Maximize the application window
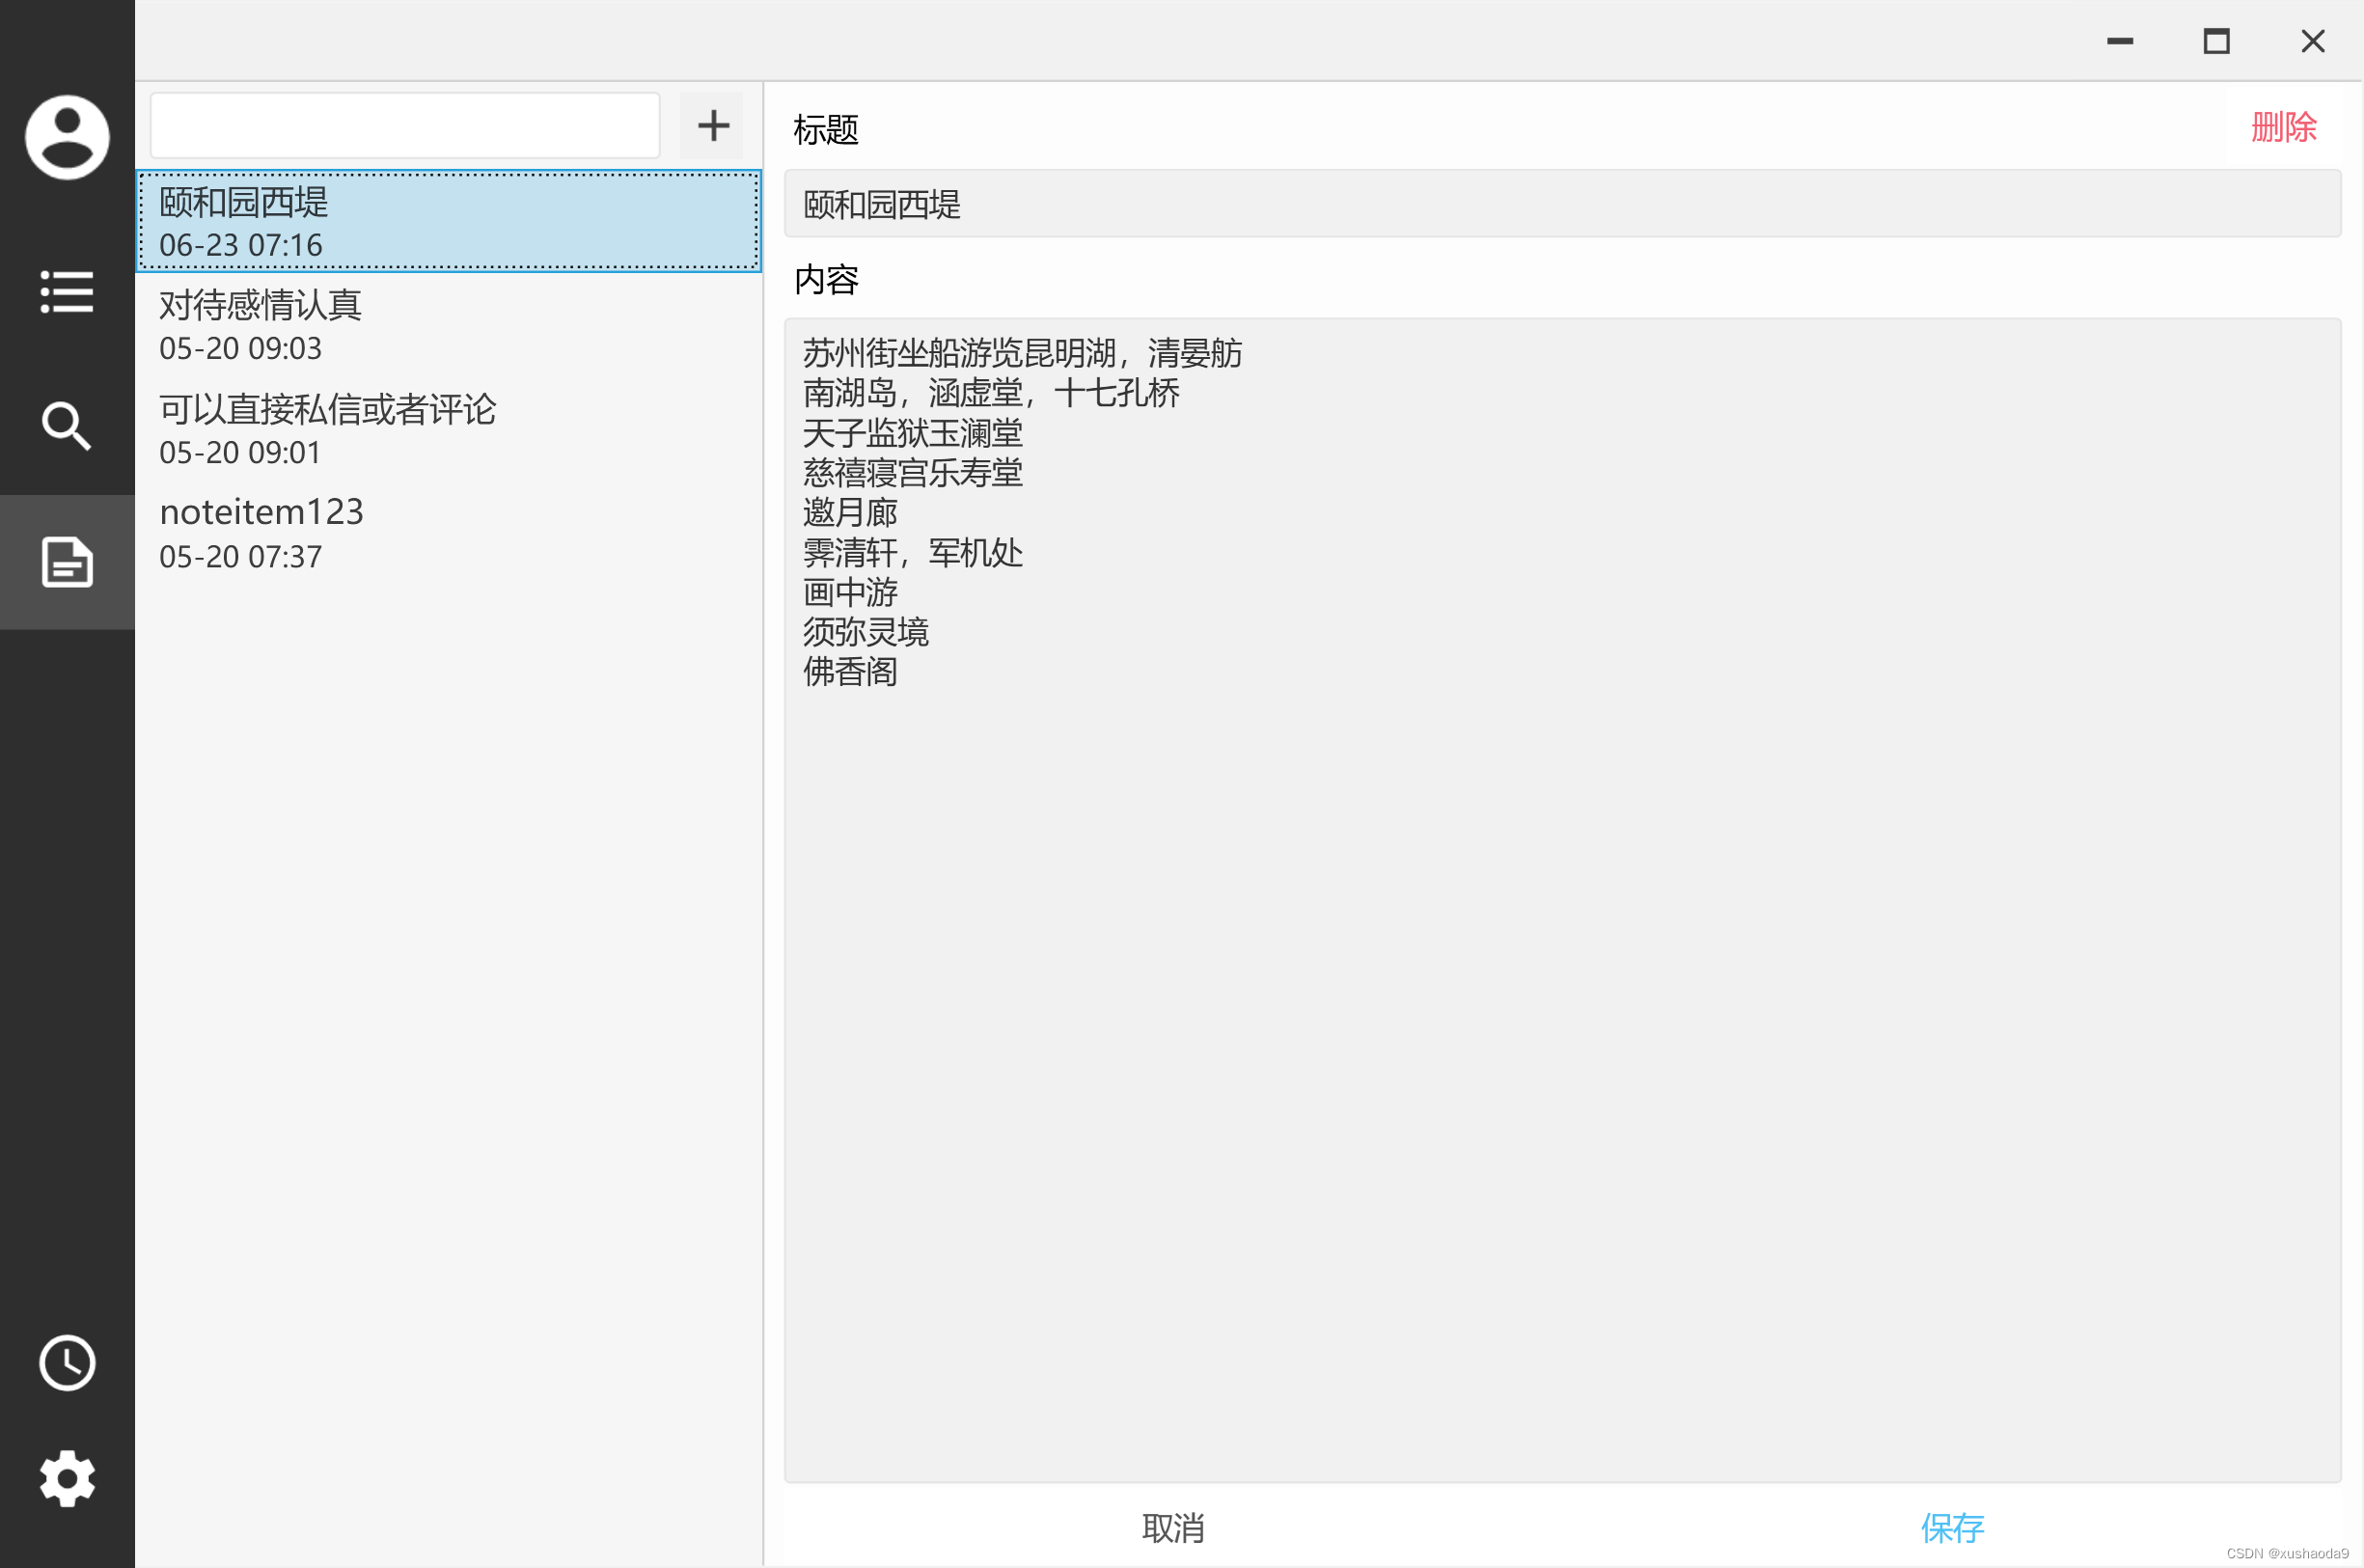Viewport: 2364px width, 1568px height. point(2216,41)
